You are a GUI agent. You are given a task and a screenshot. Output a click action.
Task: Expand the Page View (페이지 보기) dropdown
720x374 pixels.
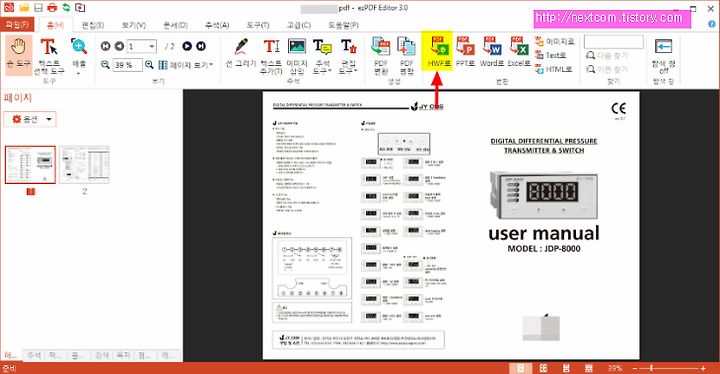(x=186, y=65)
